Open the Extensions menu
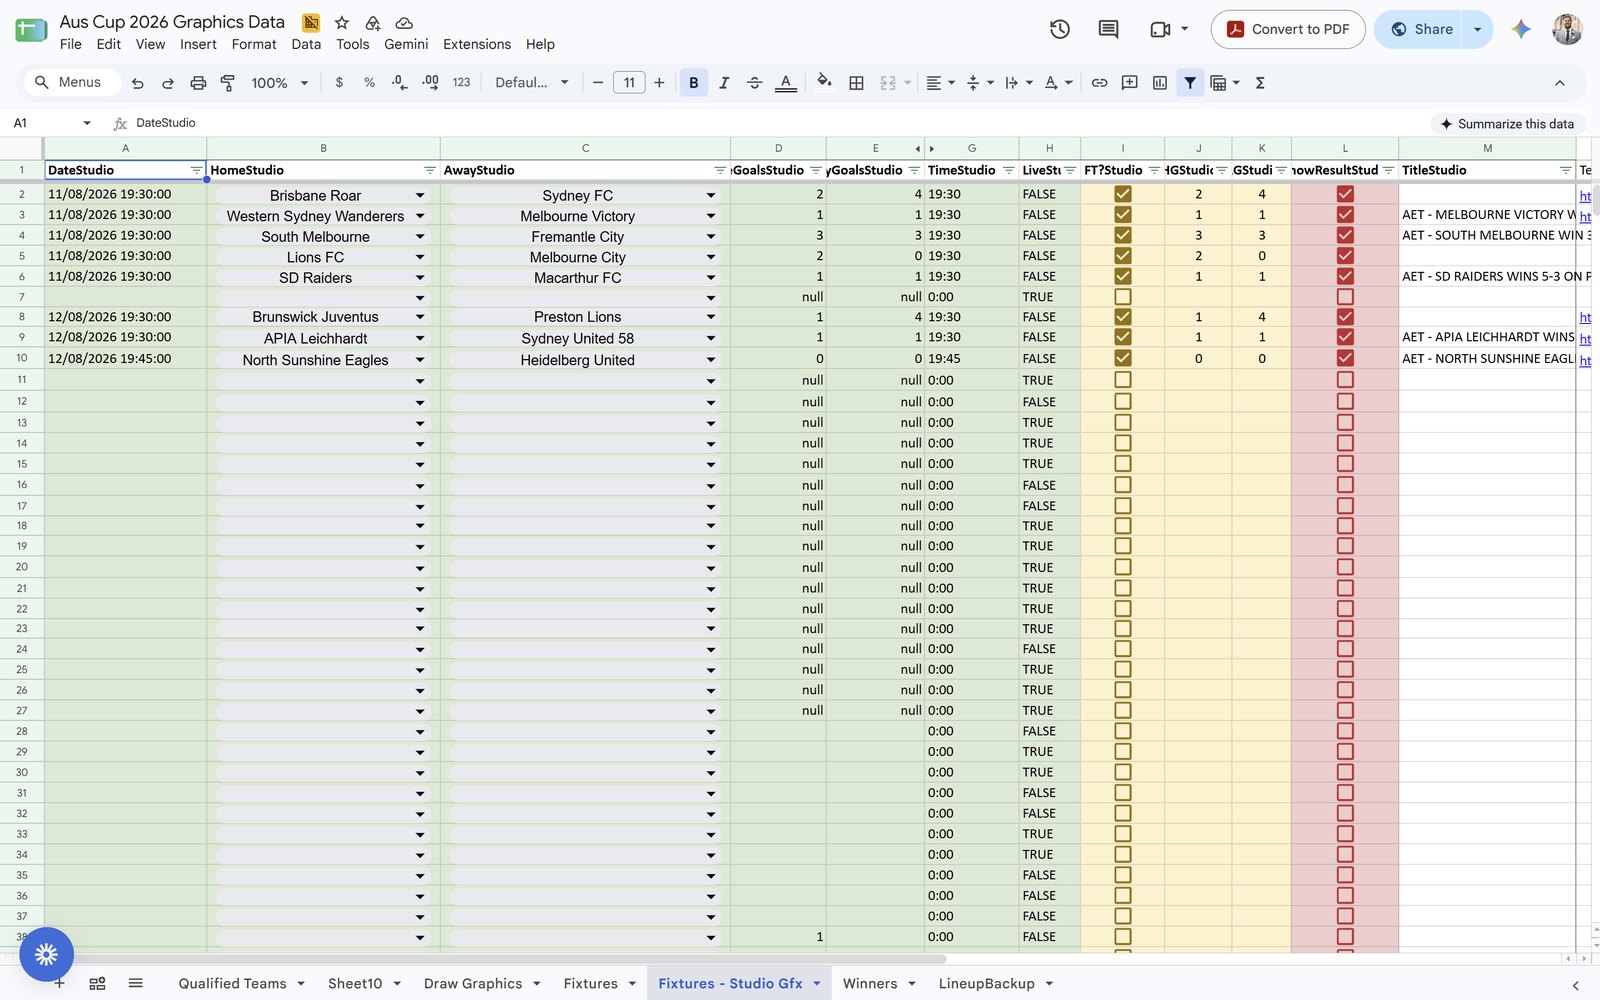This screenshot has width=1600, height=1000. point(477,44)
